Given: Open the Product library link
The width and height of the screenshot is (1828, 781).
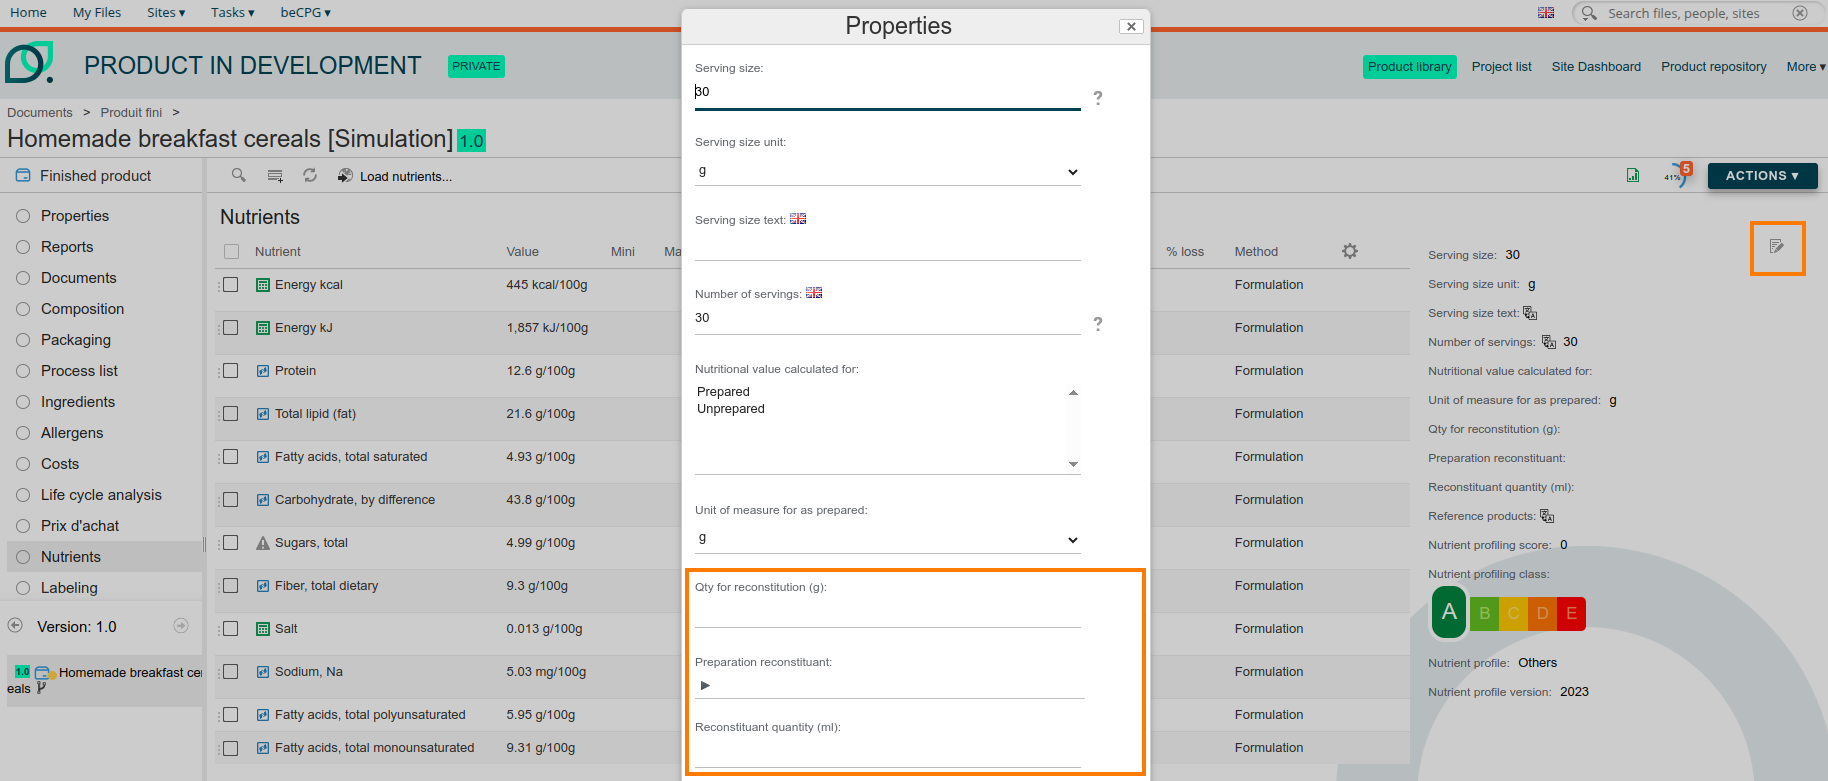Looking at the screenshot, I should pyautogui.click(x=1409, y=67).
